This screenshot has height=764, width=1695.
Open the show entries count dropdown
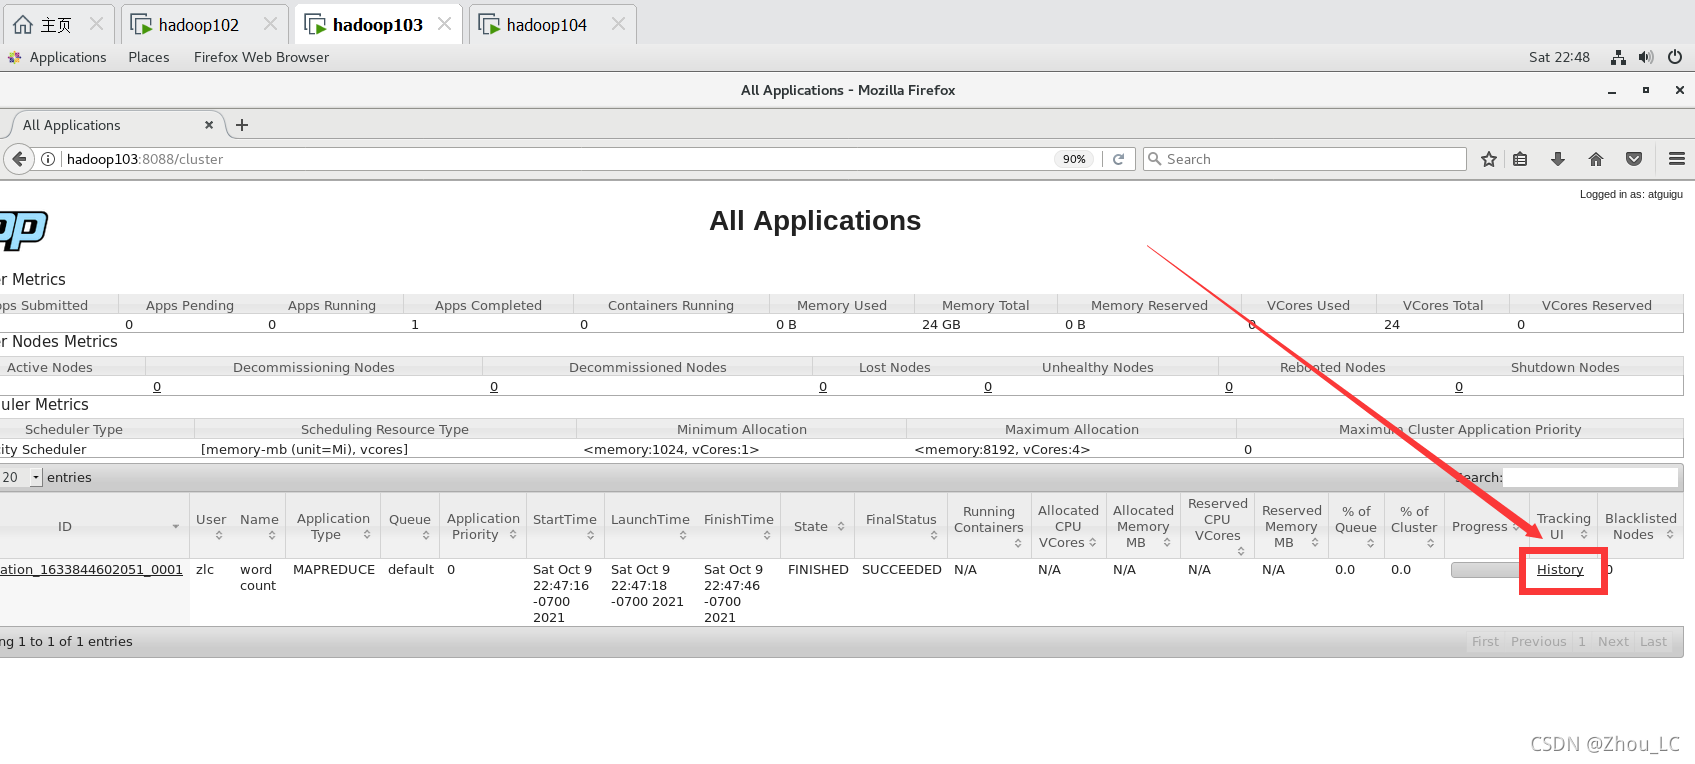(x=21, y=478)
